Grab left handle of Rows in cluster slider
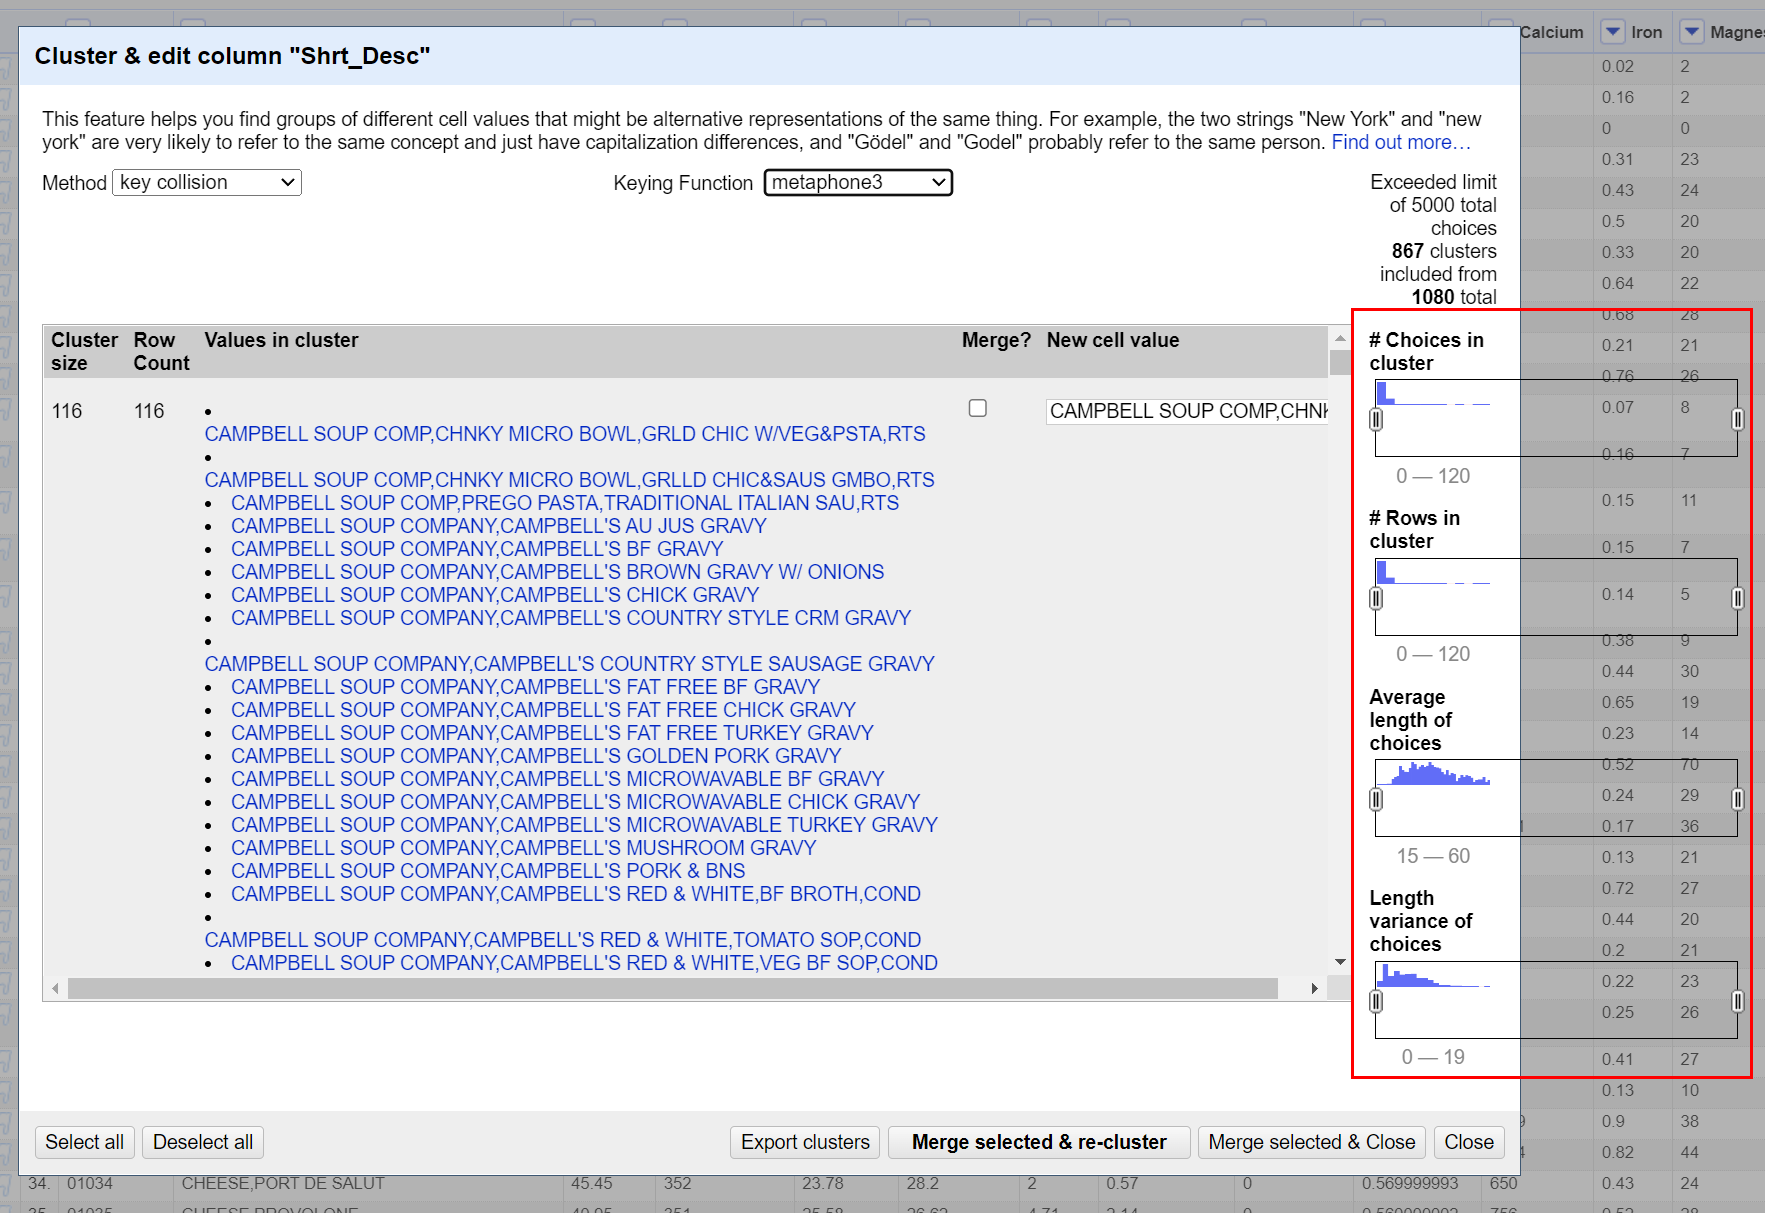The image size is (1765, 1213). tap(1376, 598)
